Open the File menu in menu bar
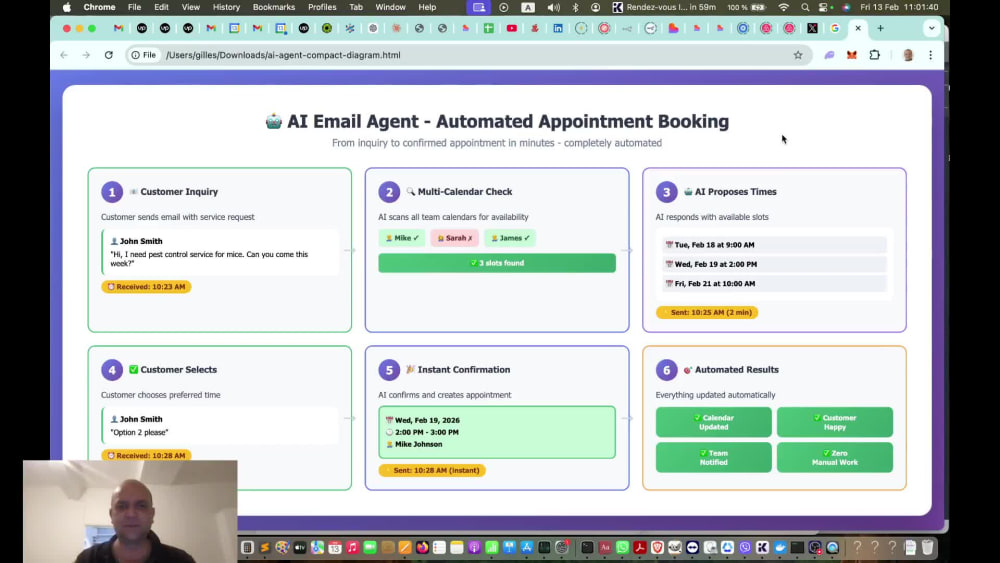 pyautogui.click(x=134, y=7)
